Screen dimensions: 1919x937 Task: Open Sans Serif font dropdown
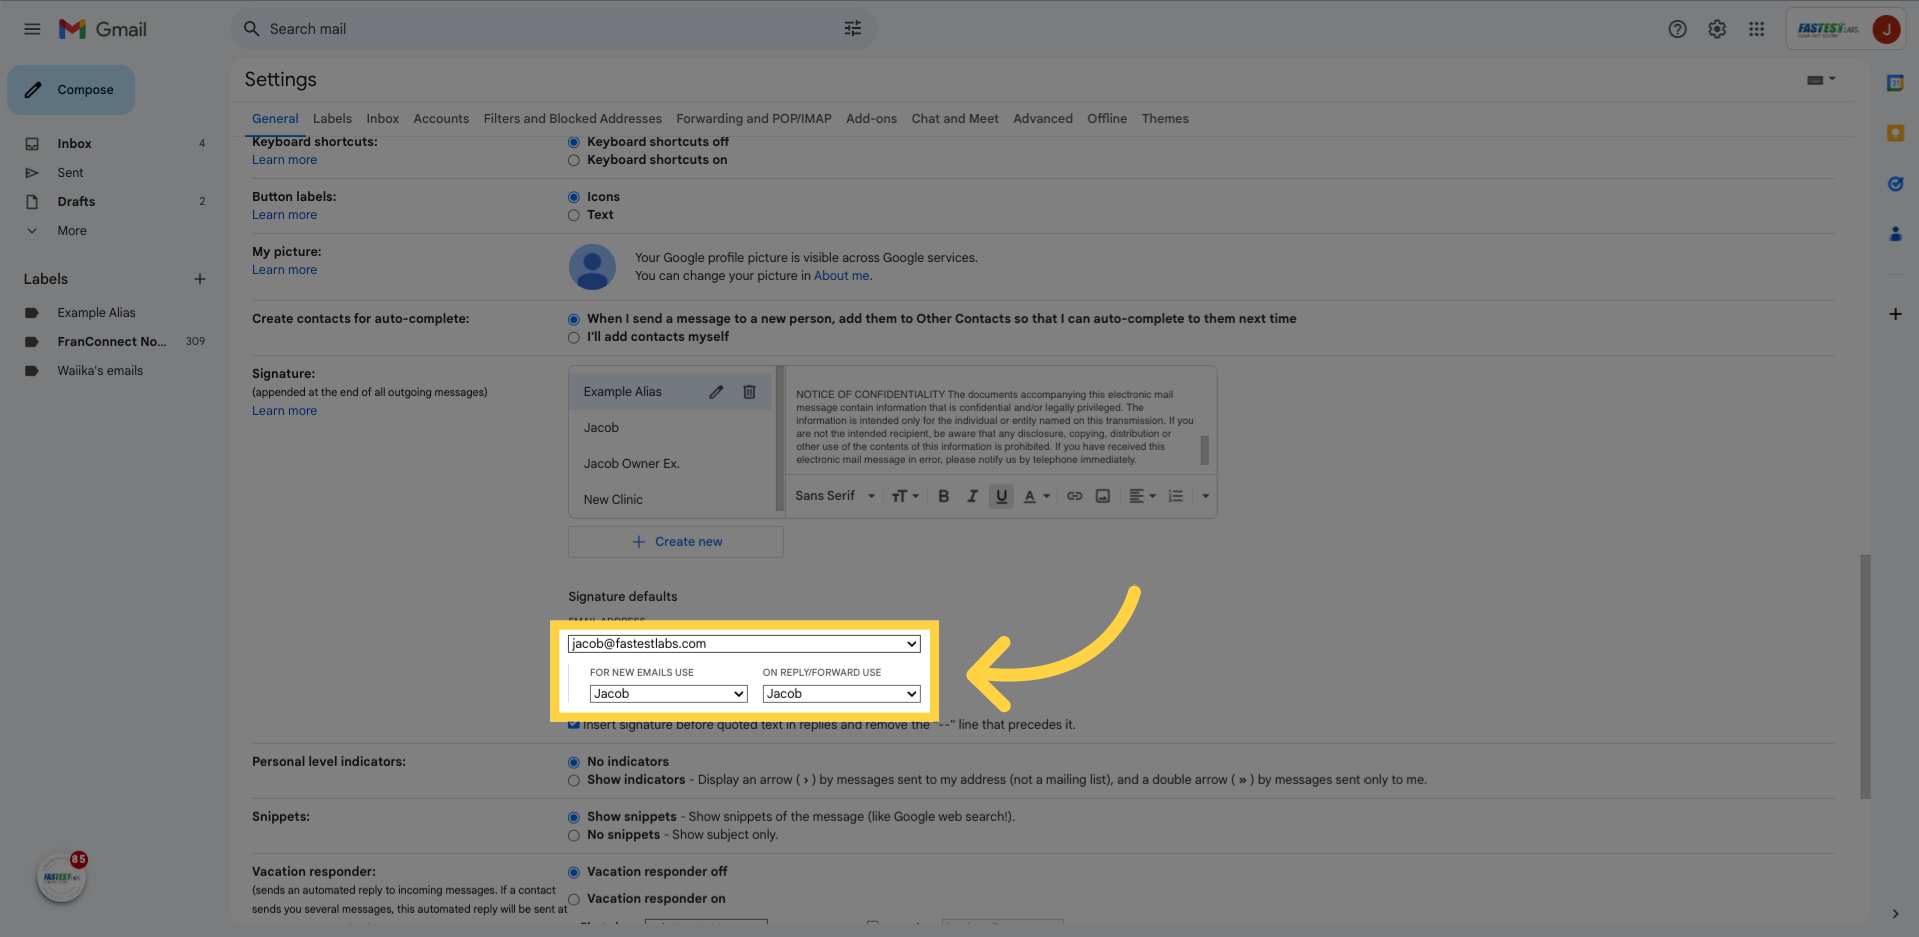(835, 496)
